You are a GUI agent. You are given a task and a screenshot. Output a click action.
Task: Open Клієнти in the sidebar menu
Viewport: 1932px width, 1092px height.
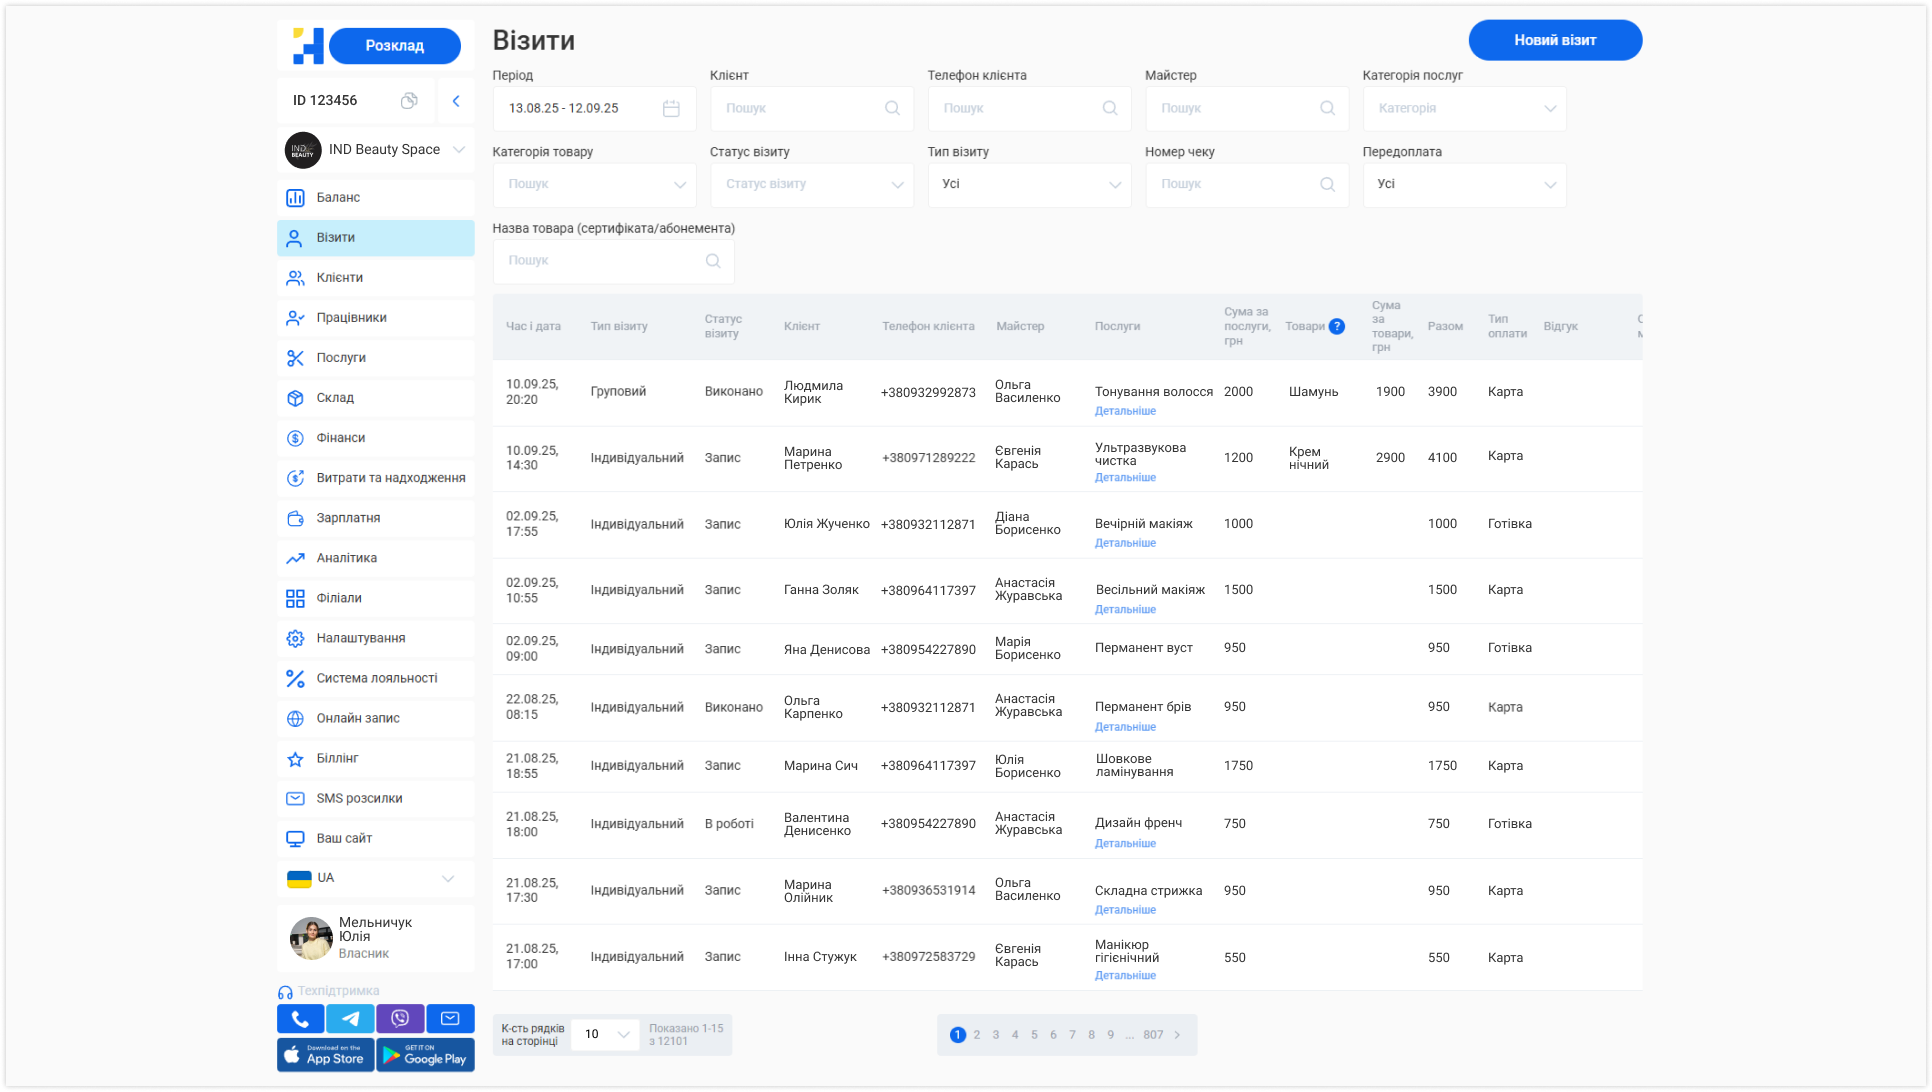tap(376, 278)
